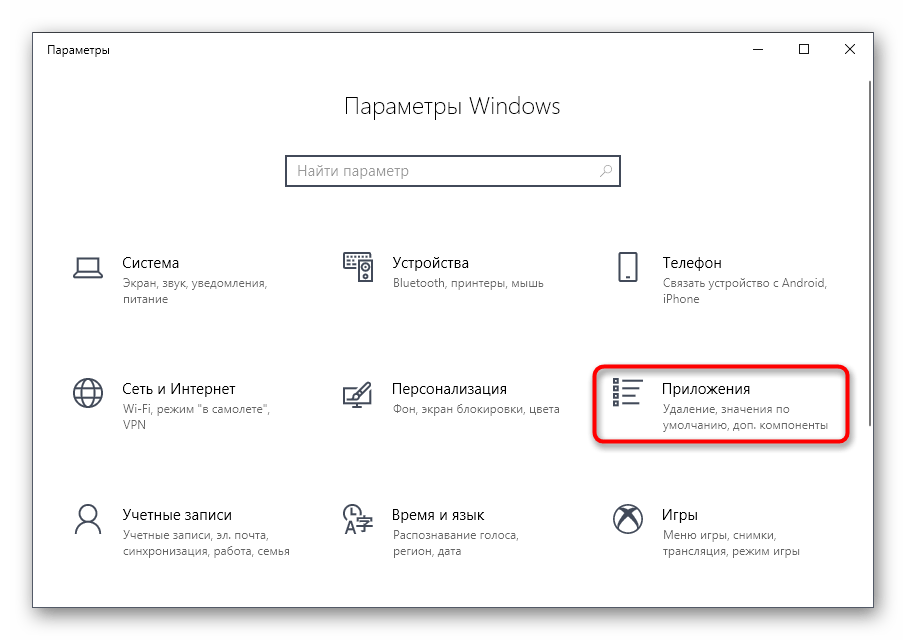
Task: Open the Устройства category text
Action: coord(430,263)
